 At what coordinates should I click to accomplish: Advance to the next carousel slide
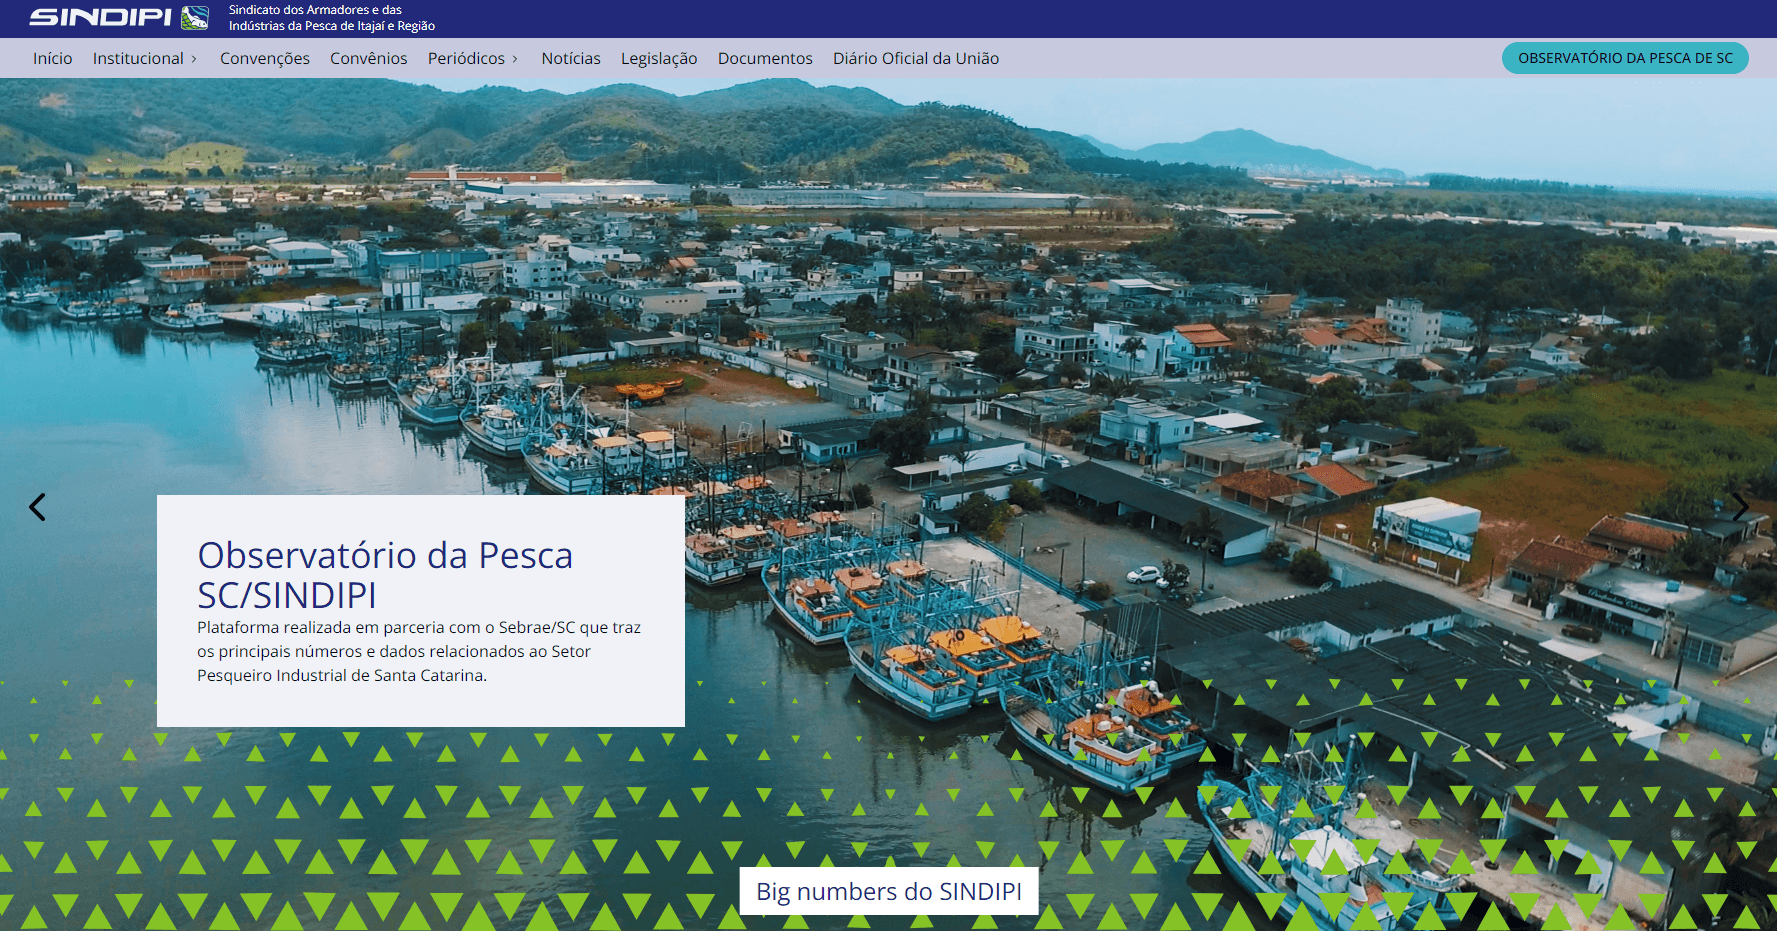[1740, 507]
